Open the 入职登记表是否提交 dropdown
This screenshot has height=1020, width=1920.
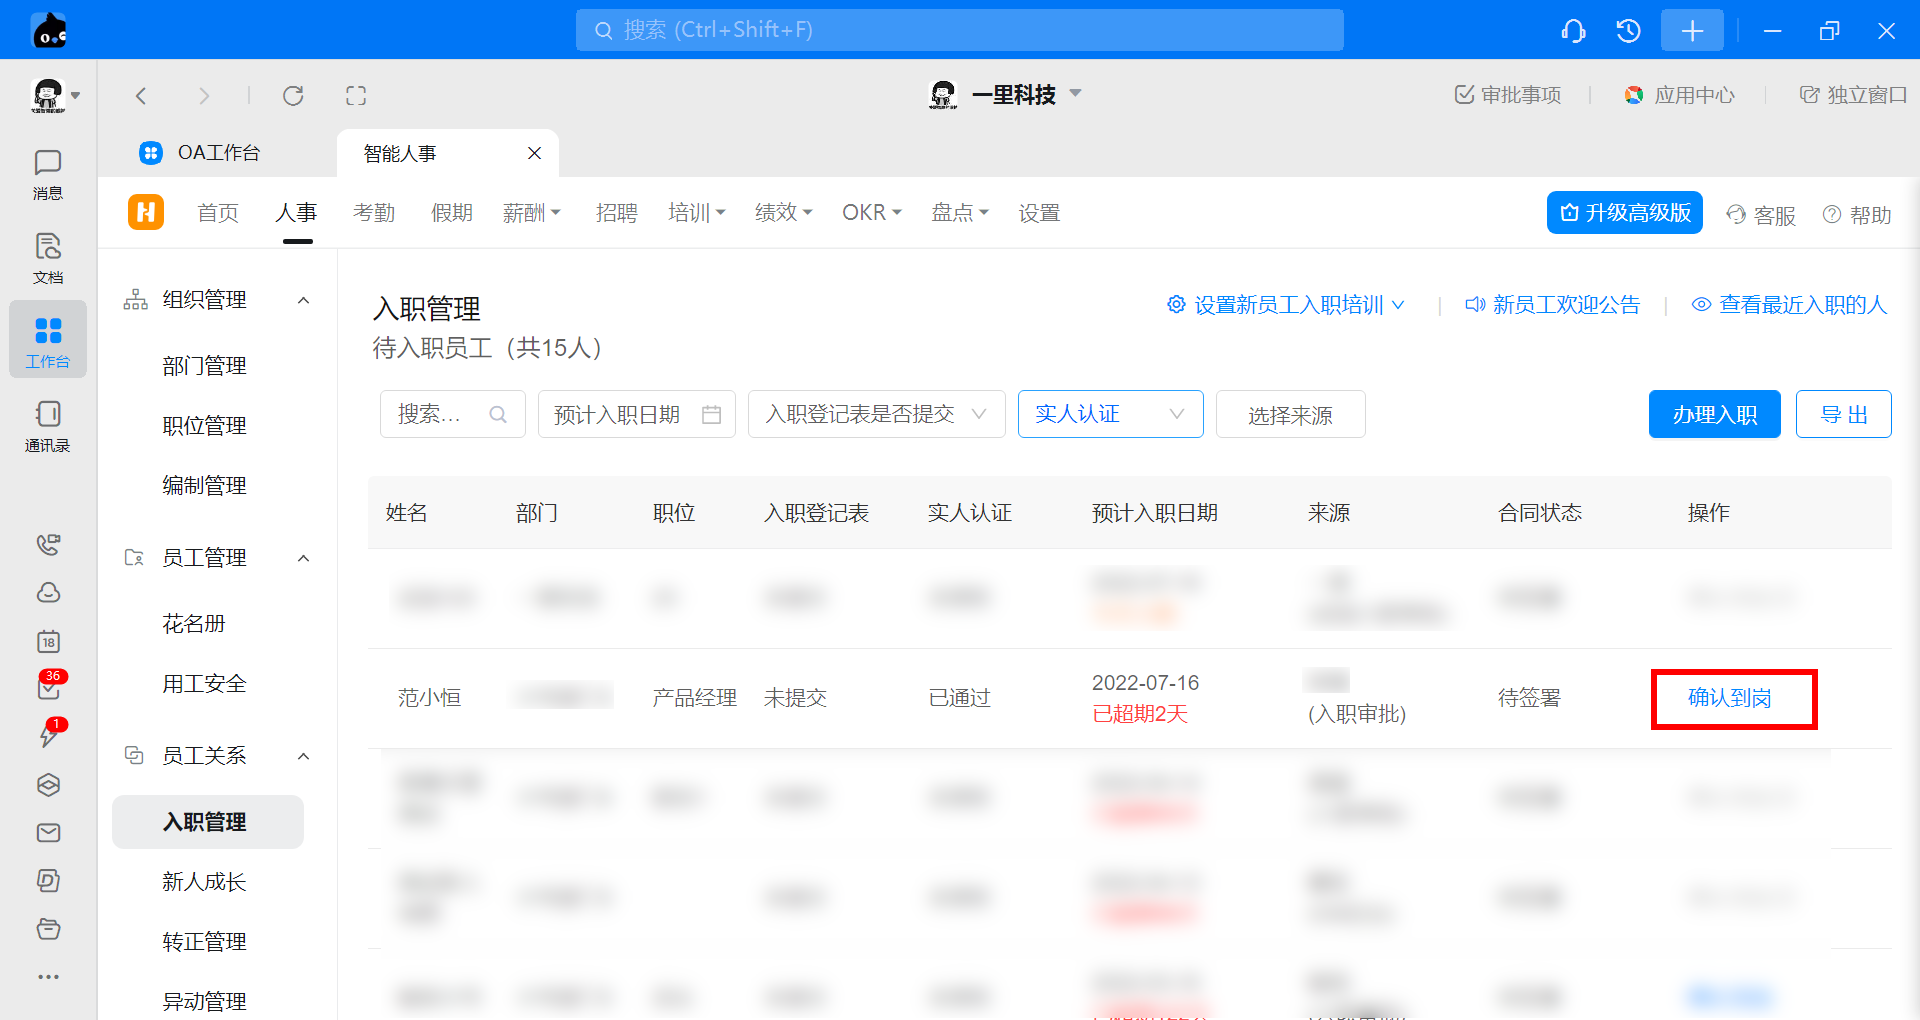(876, 414)
